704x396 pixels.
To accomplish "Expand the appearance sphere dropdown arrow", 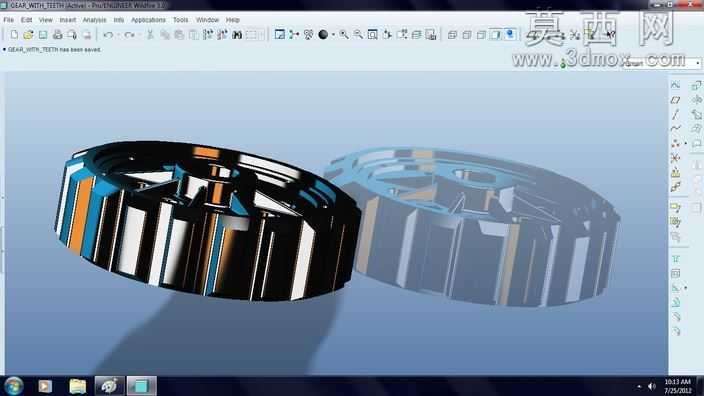I will (333, 35).
